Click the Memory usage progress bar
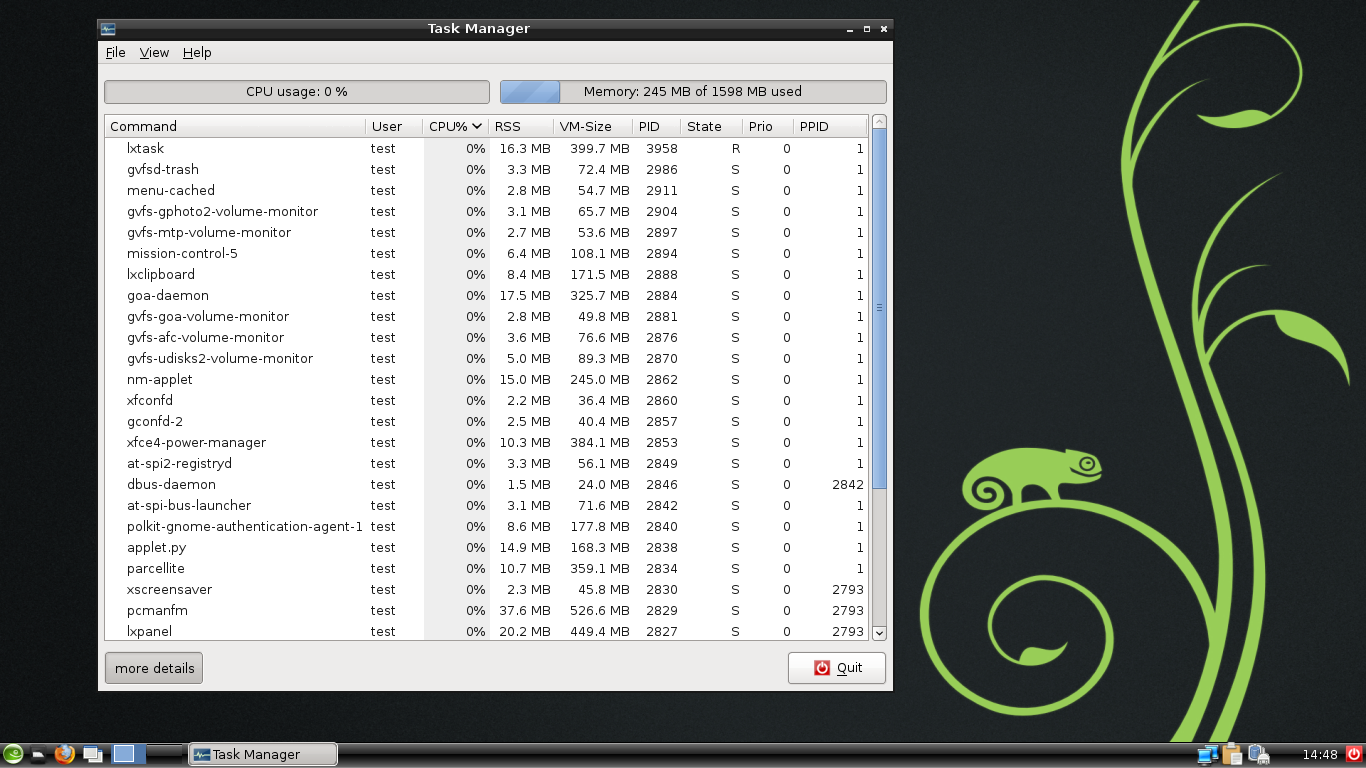1366x768 pixels. [x=693, y=92]
